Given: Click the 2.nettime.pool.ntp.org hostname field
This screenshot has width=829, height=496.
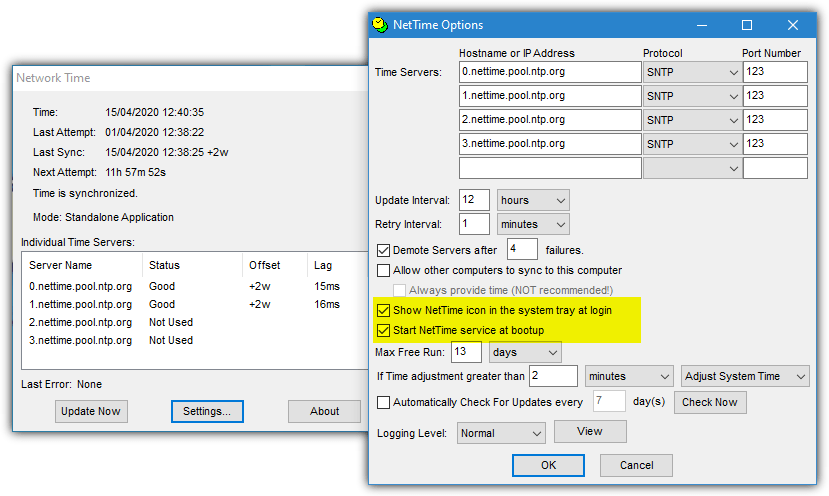Looking at the screenshot, I should click(x=550, y=120).
